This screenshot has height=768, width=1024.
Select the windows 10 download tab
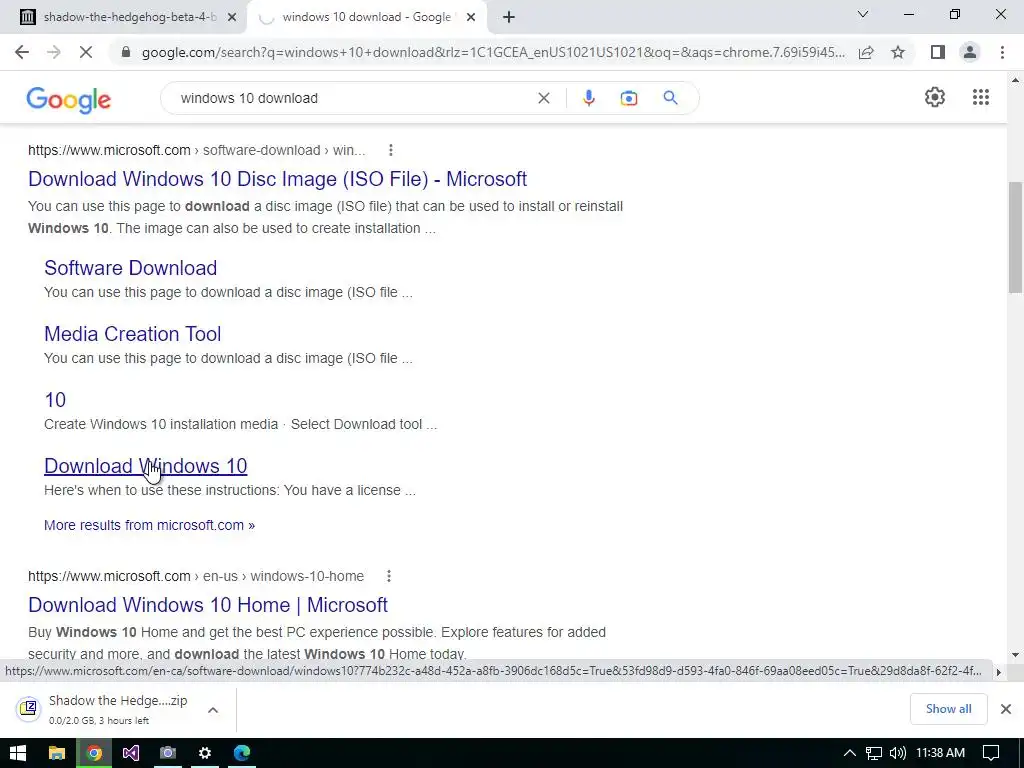coord(366,17)
